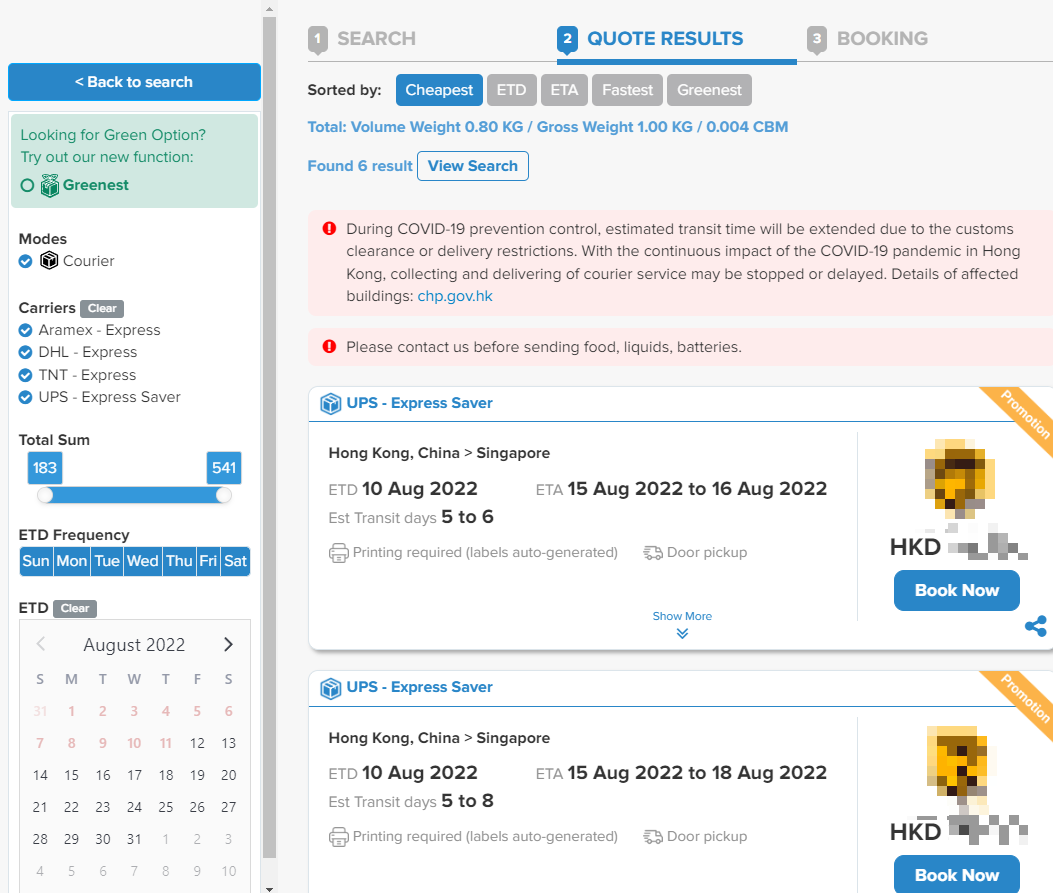The image size is (1053, 893).
Task: Expand Show More on first UPS result
Action: pos(682,624)
